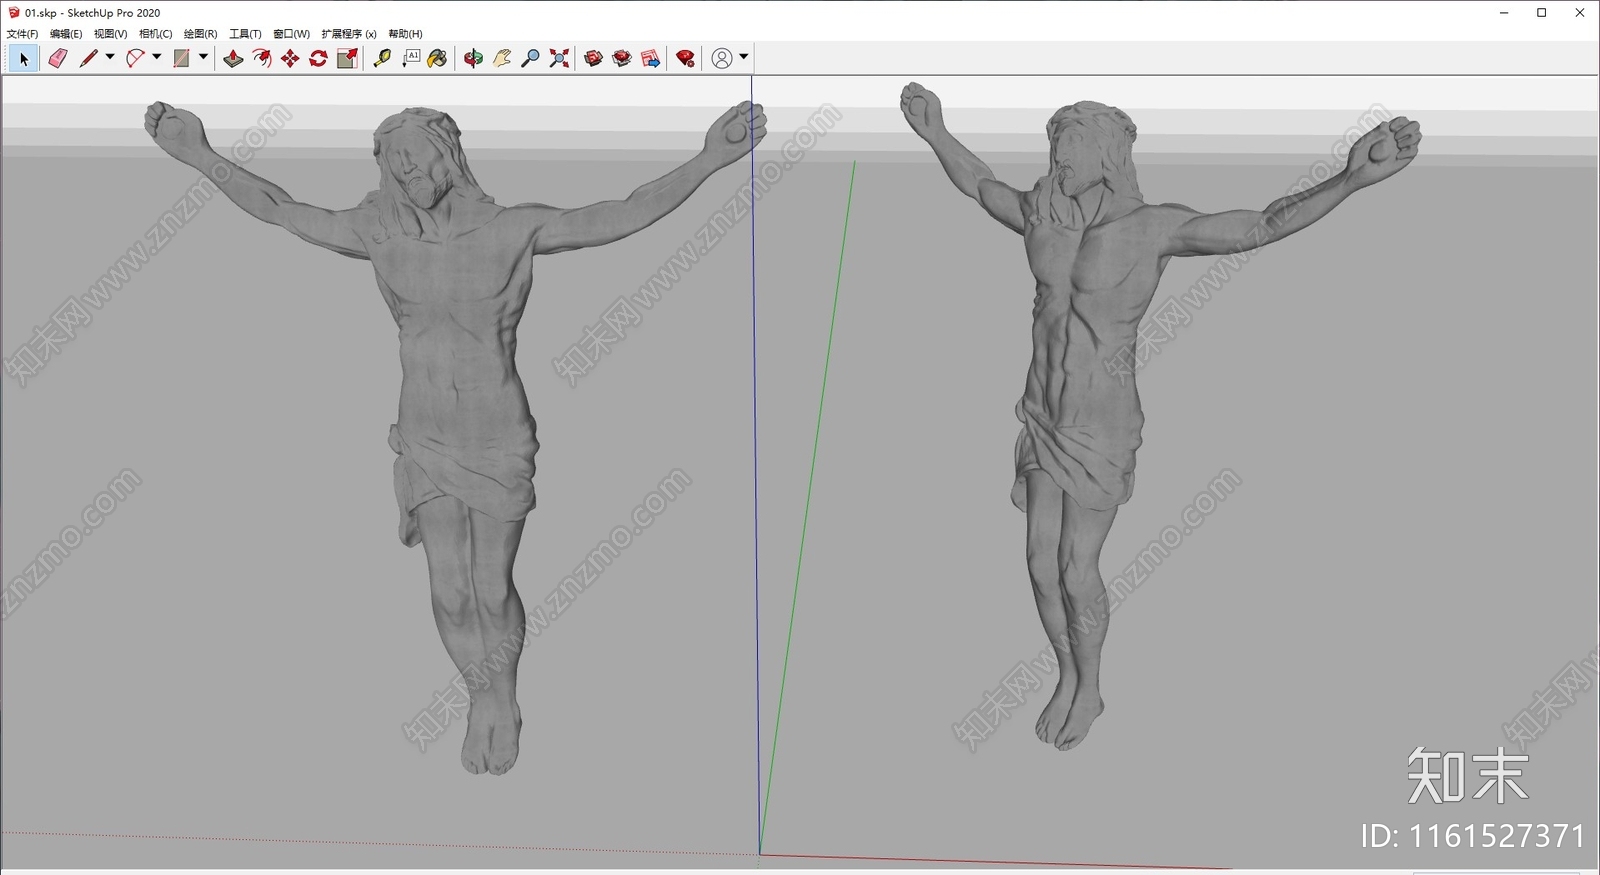The image size is (1600, 875).
Task: Choose the Select arrow tool
Action: coord(23,59)
